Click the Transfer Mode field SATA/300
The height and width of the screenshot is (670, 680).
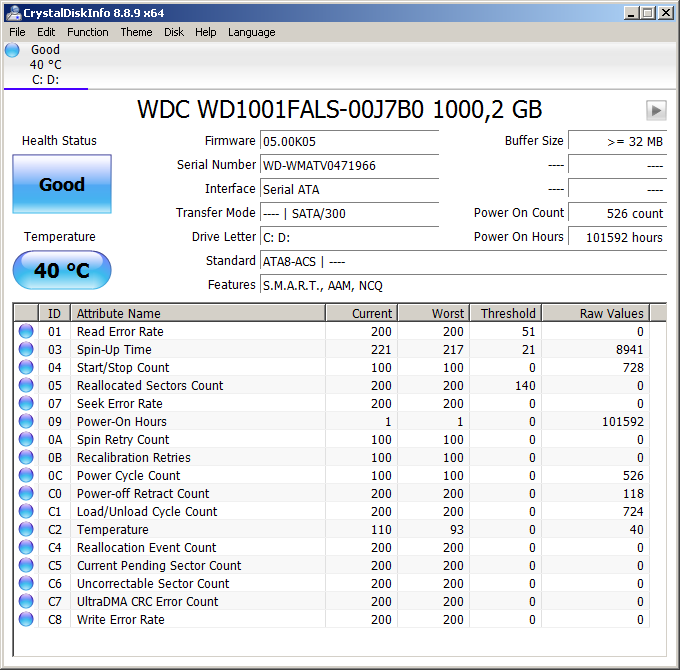350,213
